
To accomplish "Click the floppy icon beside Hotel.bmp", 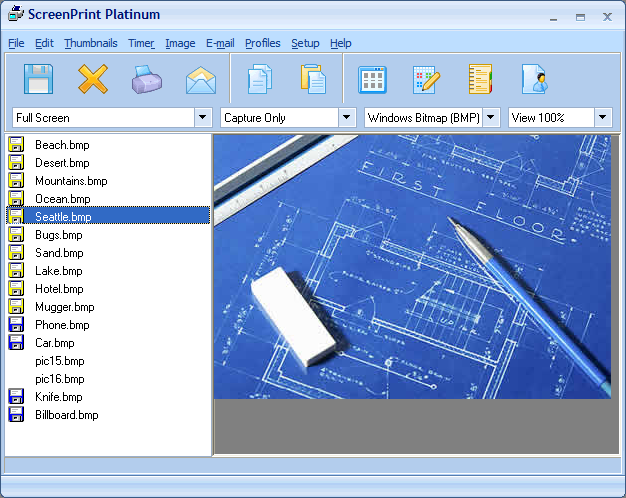I will click(16, 288).
